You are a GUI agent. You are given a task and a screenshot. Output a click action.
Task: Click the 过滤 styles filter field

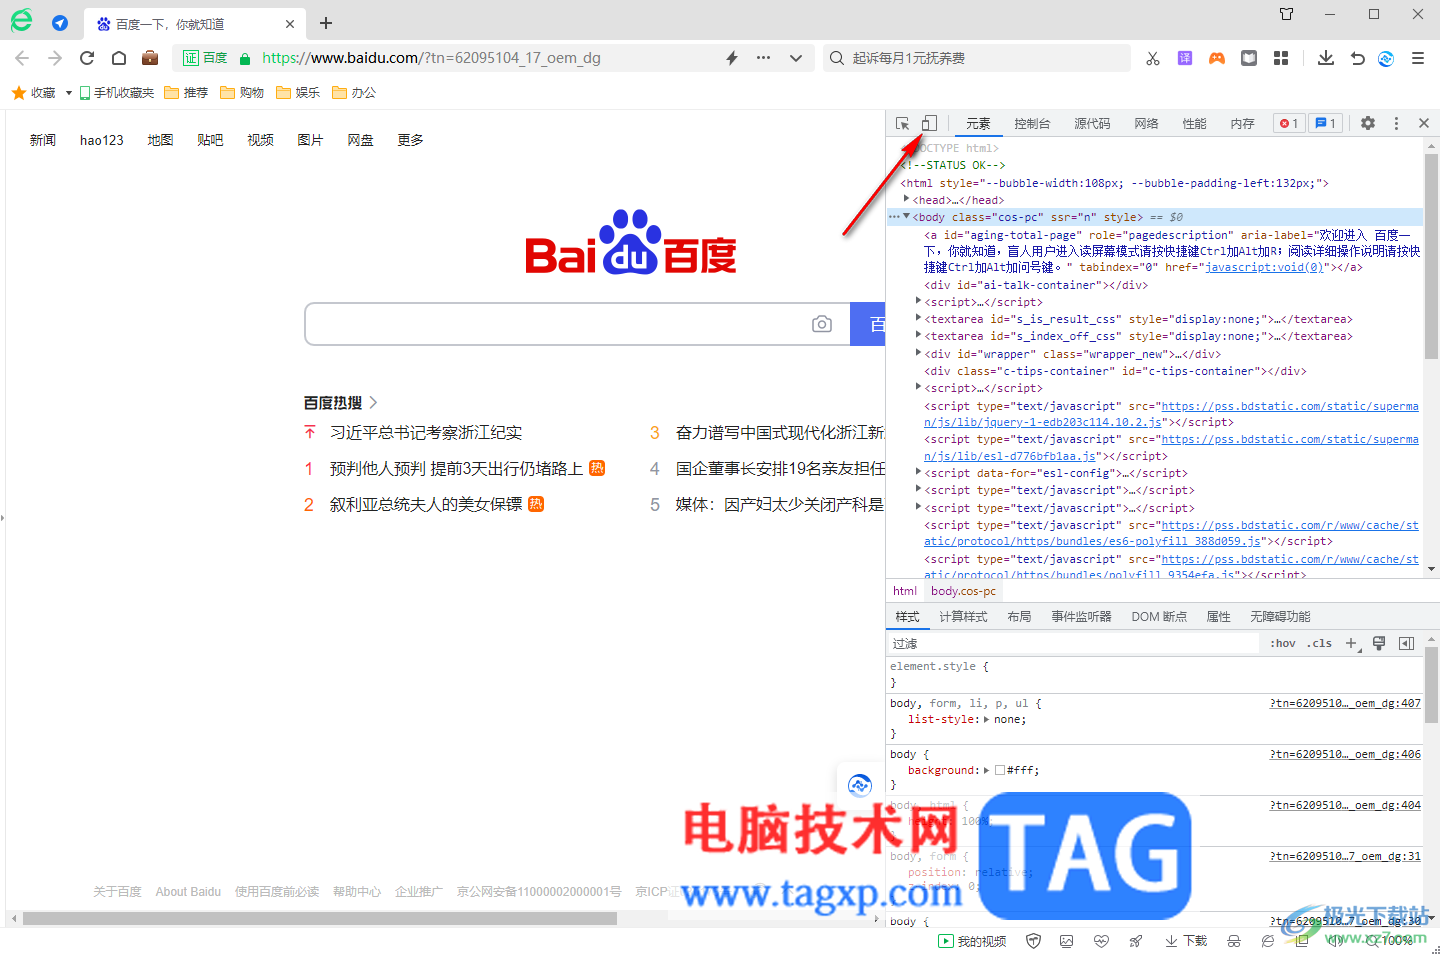coord(1075,644)
